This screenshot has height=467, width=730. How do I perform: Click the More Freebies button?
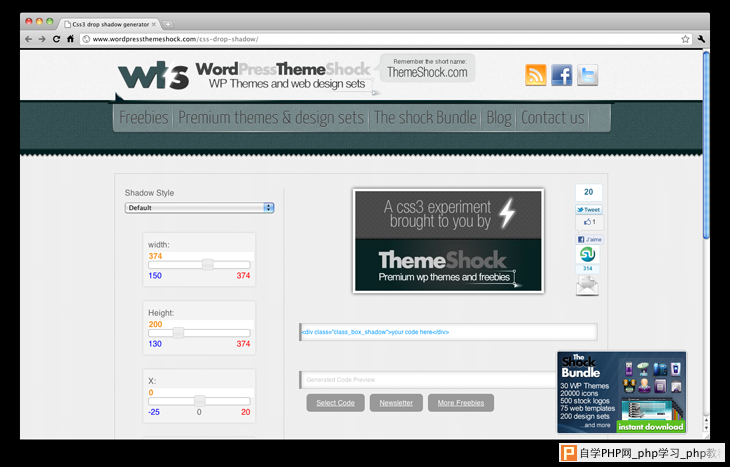[461, 403]
